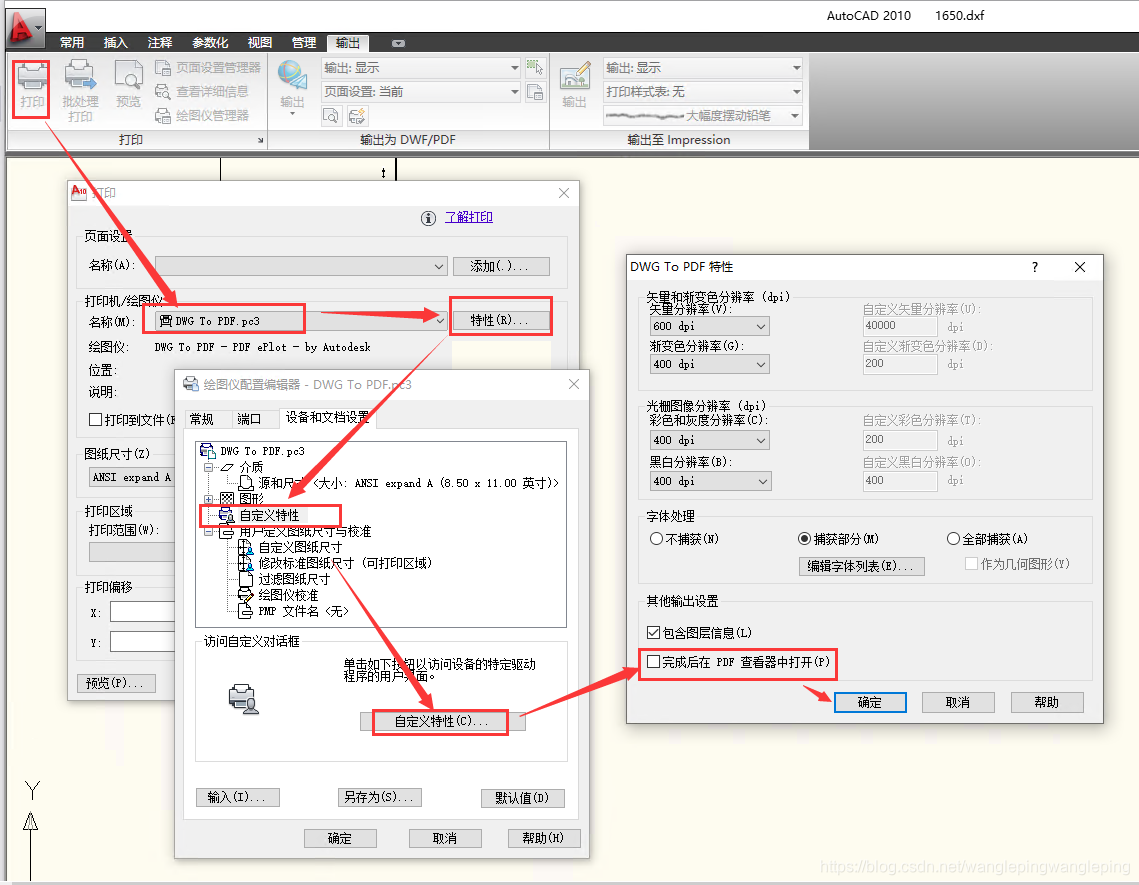Open the page setup 名称(A) dropdown
The width and height of the screenshot is (1139, 885).
pos(301,266)
